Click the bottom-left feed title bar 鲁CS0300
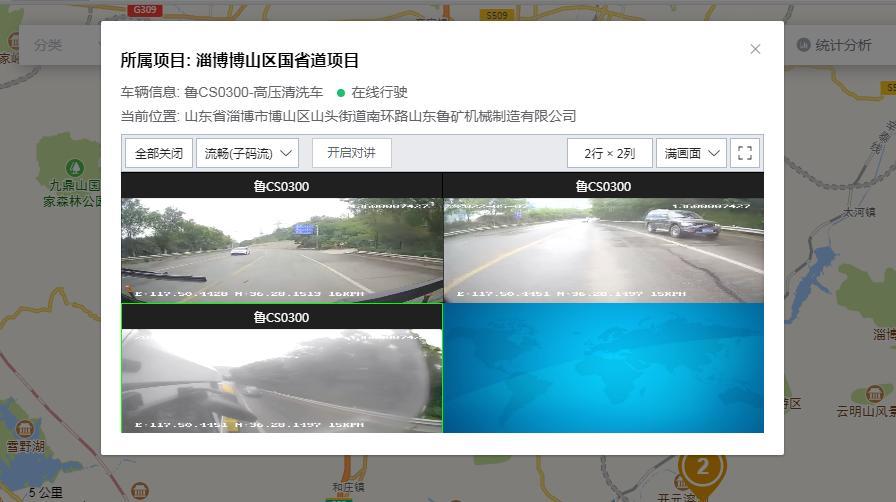Screen dimensions: 896x502 [281, 317]
